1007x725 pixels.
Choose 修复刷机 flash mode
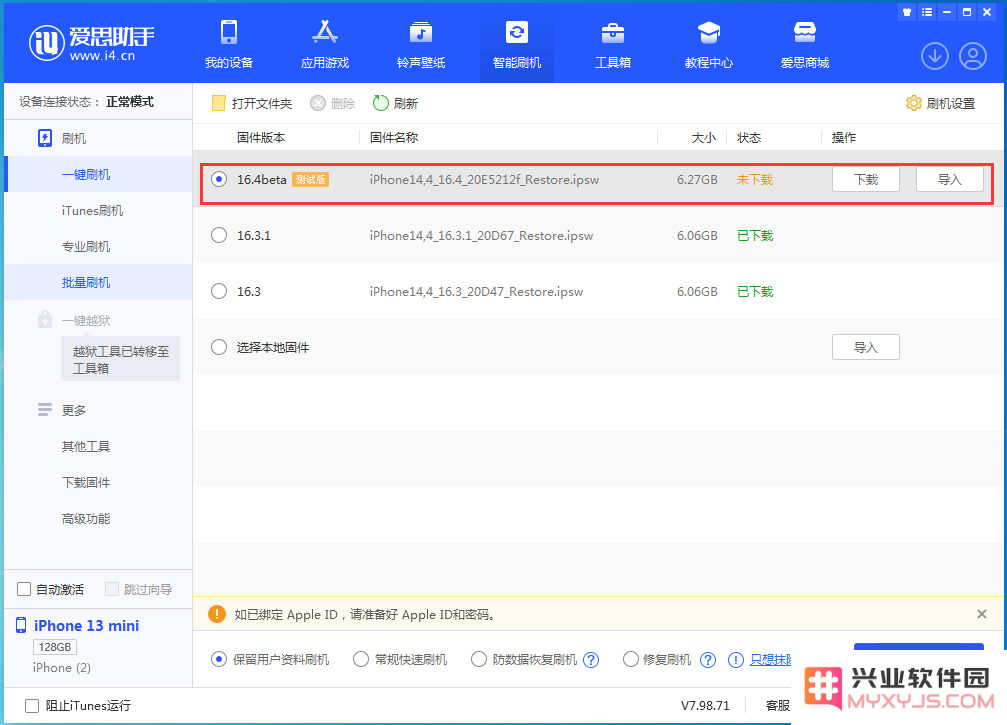point(631,659)
